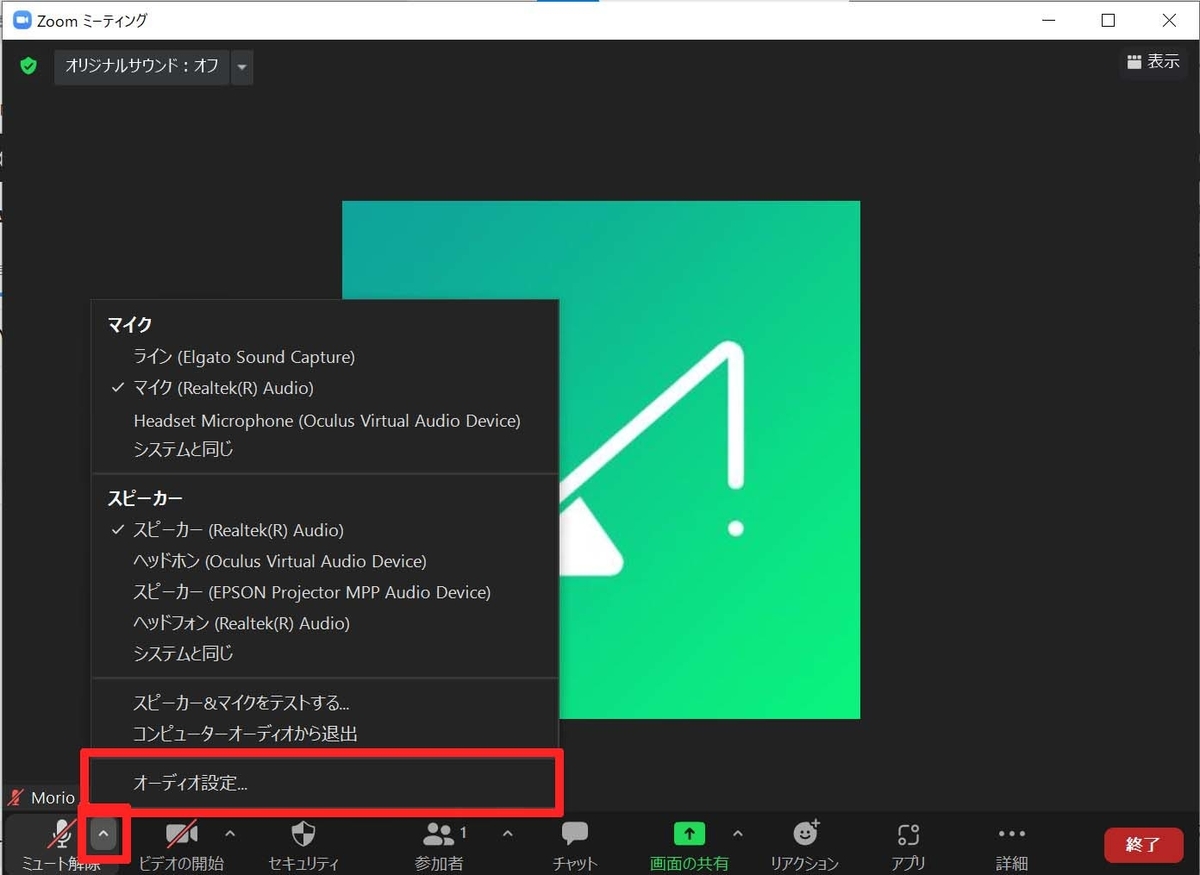Open the original sound dropdown arrow
Screen dimensions: 1200x875
point(242,67)
